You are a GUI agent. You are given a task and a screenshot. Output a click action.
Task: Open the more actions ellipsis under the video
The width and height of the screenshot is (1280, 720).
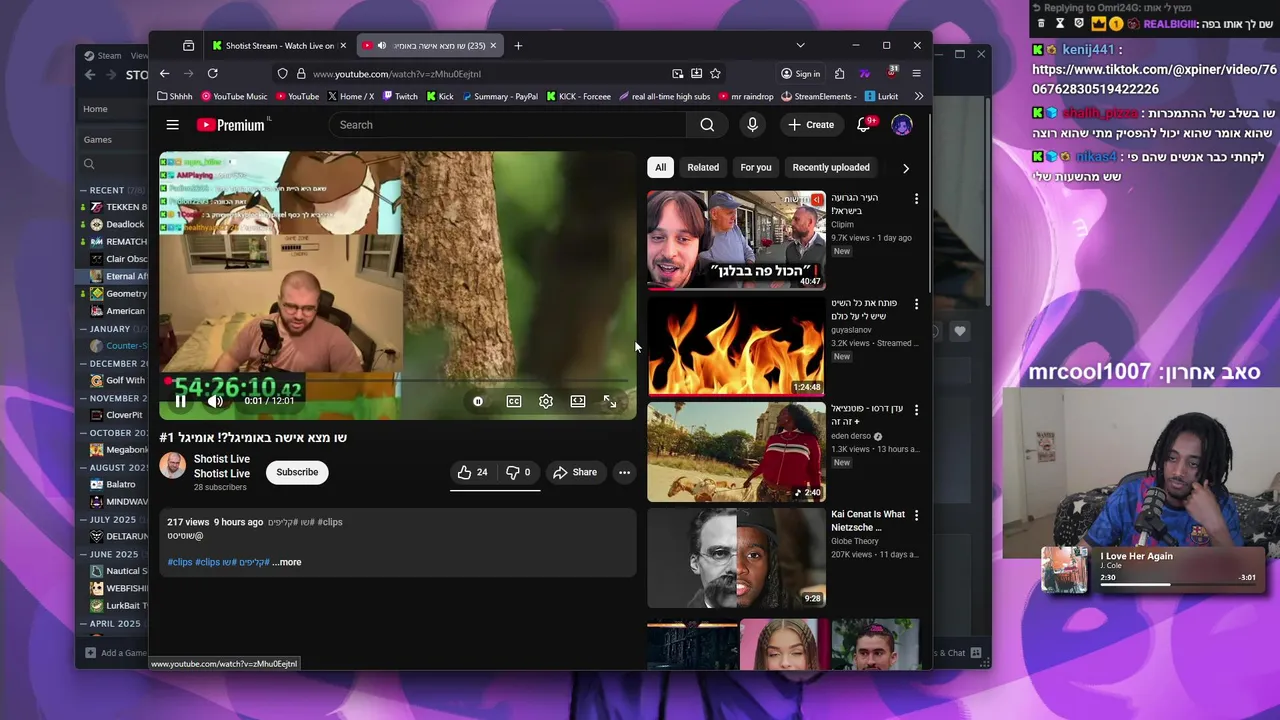click(x=624, y=472)
